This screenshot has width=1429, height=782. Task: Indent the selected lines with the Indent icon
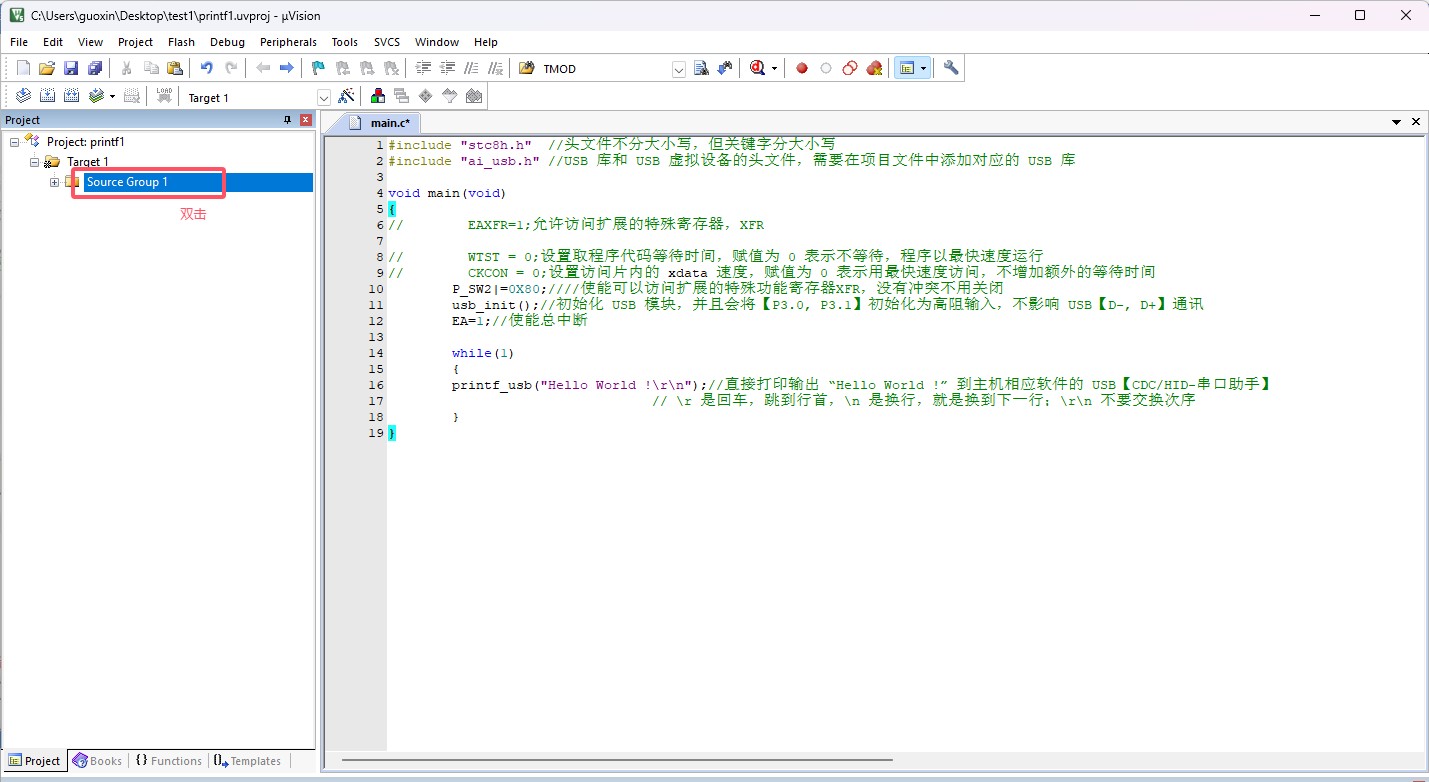click(x=423, y=68)
